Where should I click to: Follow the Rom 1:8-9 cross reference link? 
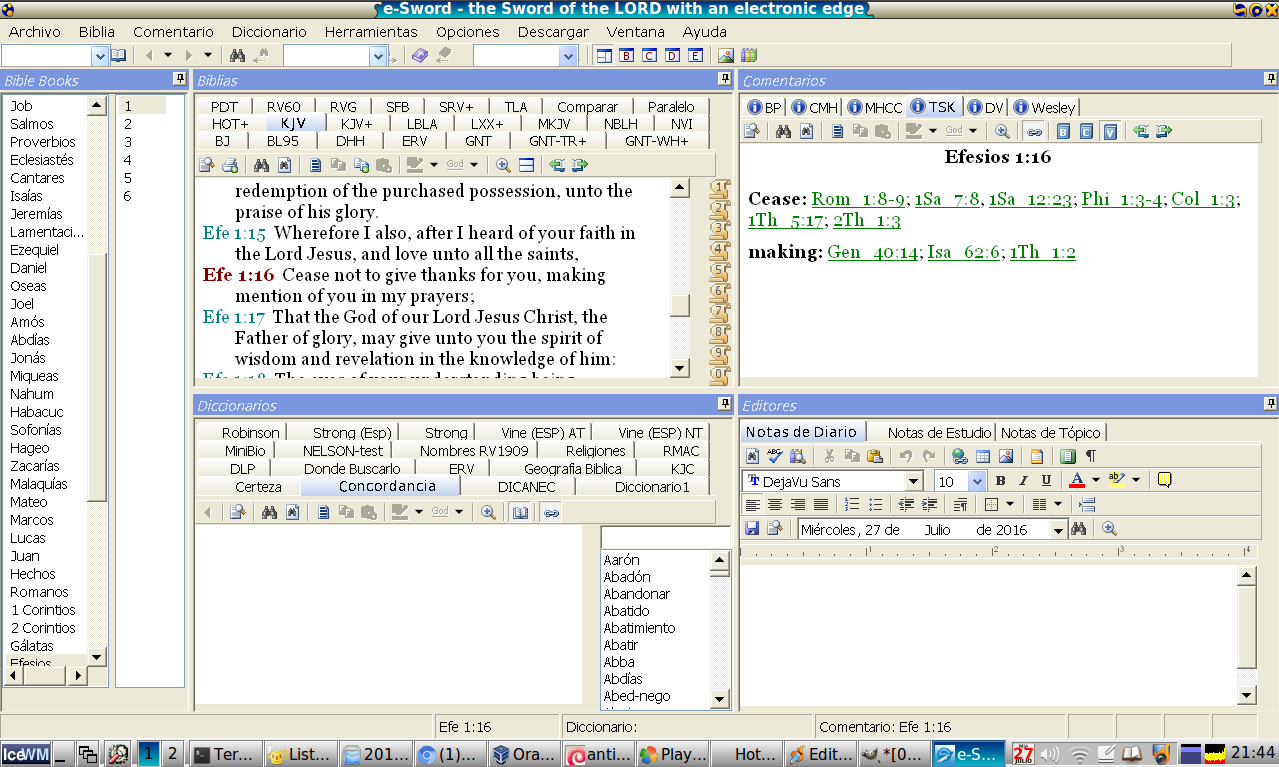[x=859, y=199]
